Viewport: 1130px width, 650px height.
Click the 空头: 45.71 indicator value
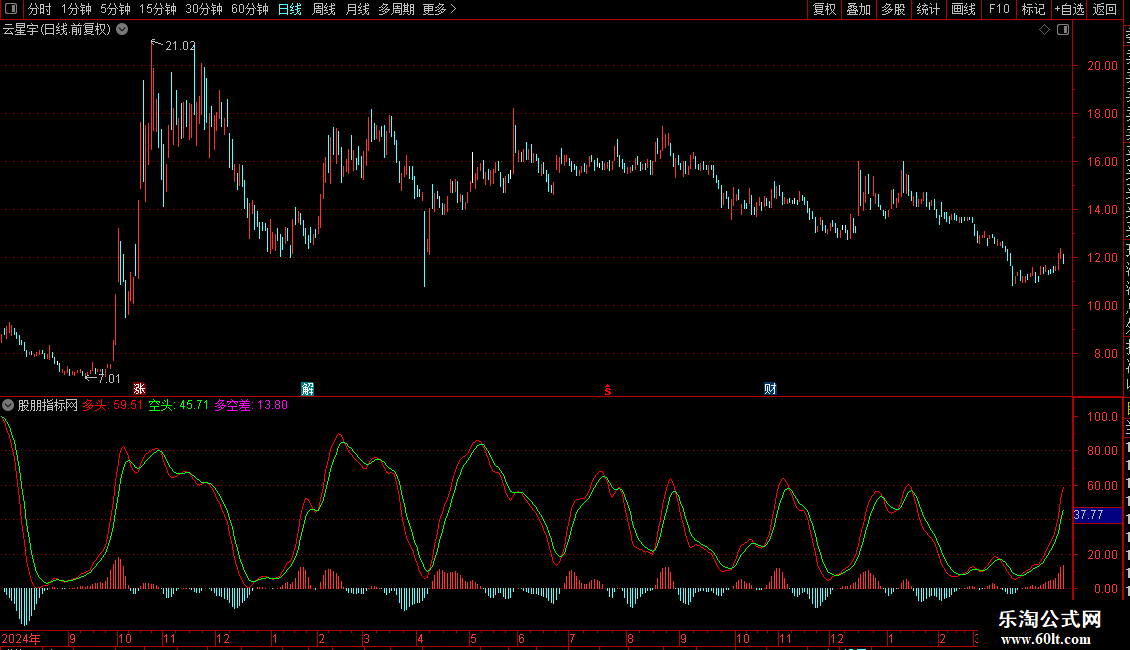(x=179, y=405)
